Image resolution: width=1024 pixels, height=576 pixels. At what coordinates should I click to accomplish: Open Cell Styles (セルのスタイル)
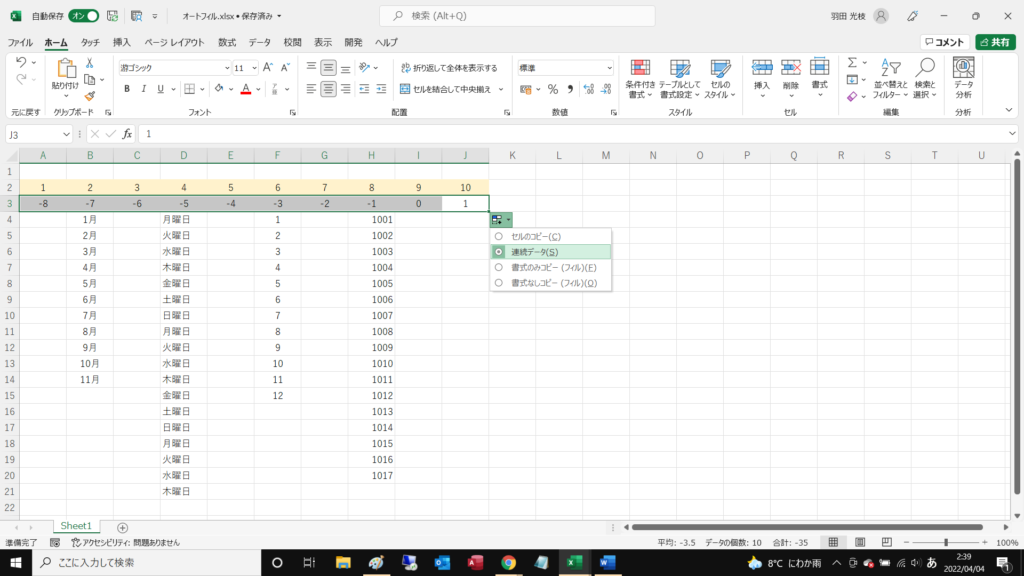[720, 79]
